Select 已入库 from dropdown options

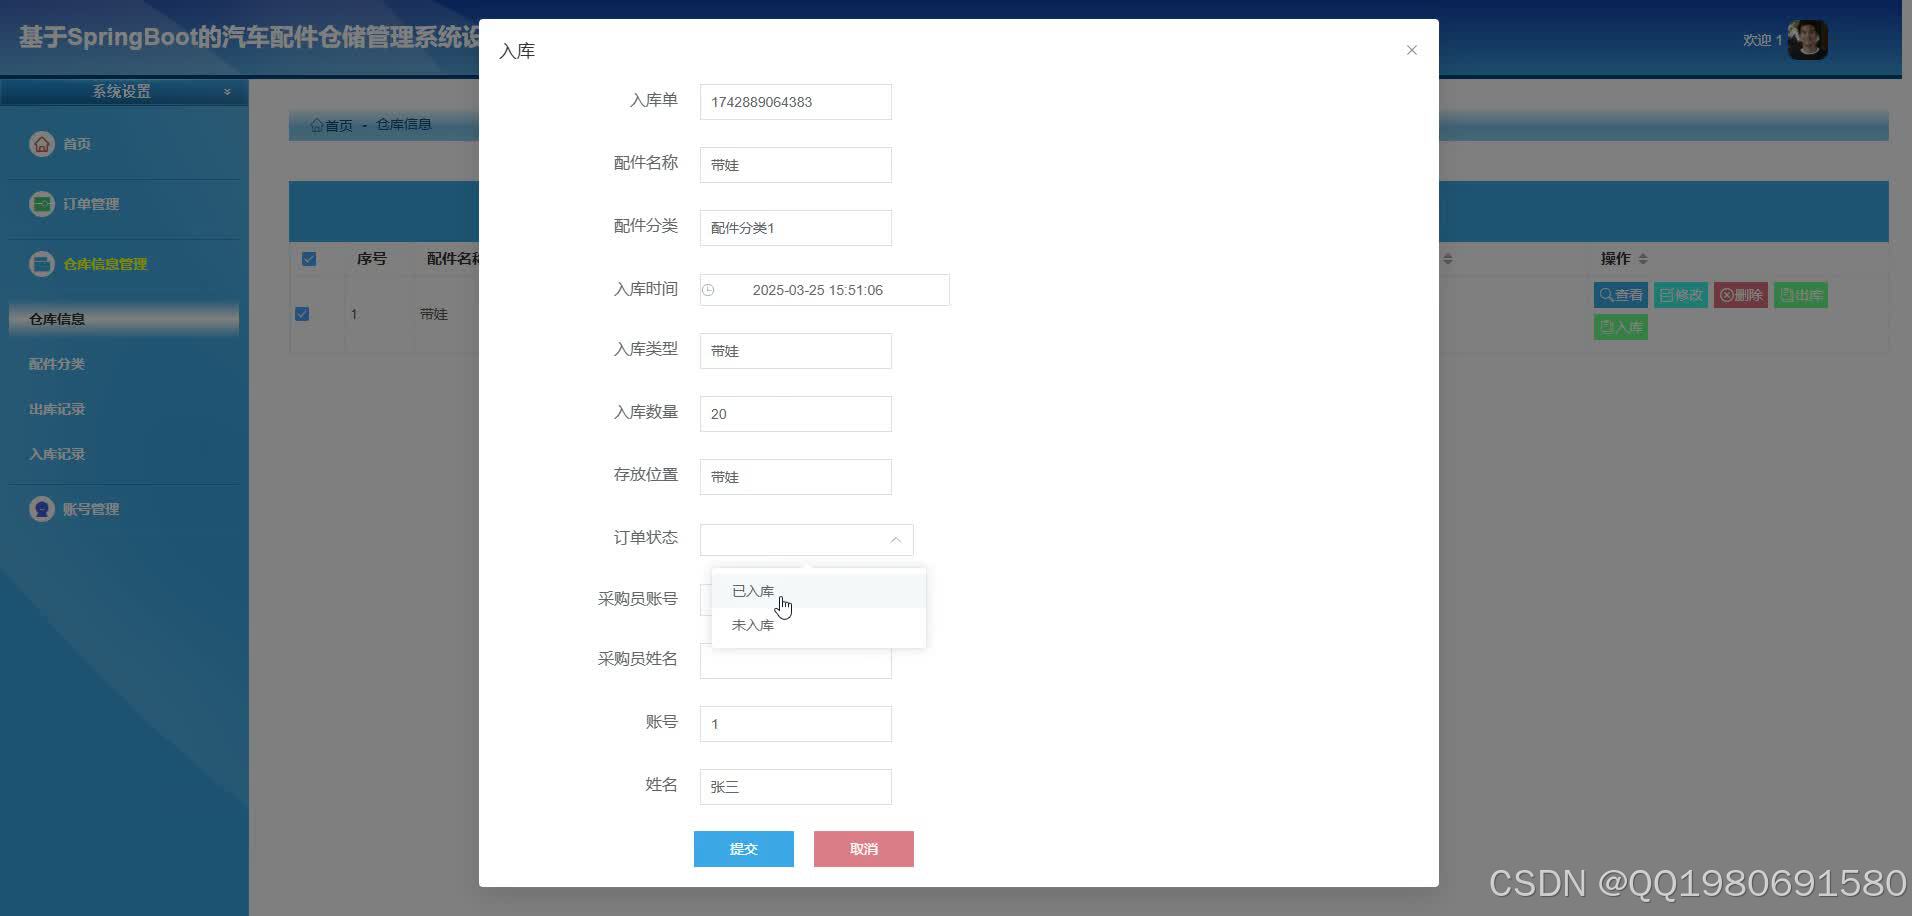click(752, 591)
